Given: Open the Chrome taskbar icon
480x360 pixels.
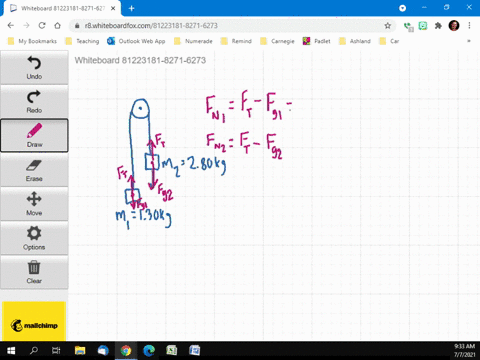Looking at the screenshot, I should [x=126, y=351].
